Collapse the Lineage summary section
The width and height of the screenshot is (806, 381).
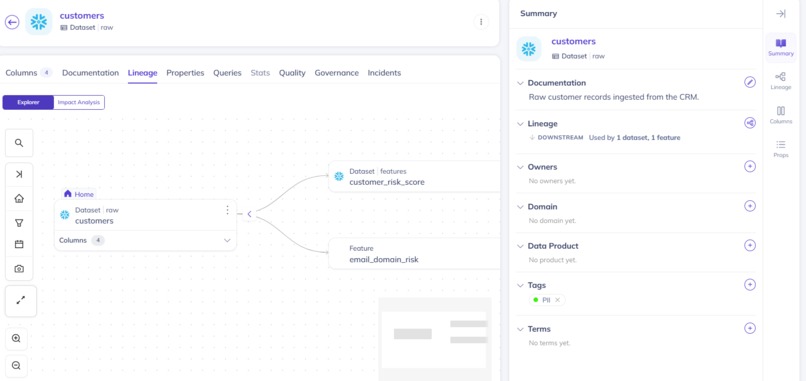pos(520,124)
